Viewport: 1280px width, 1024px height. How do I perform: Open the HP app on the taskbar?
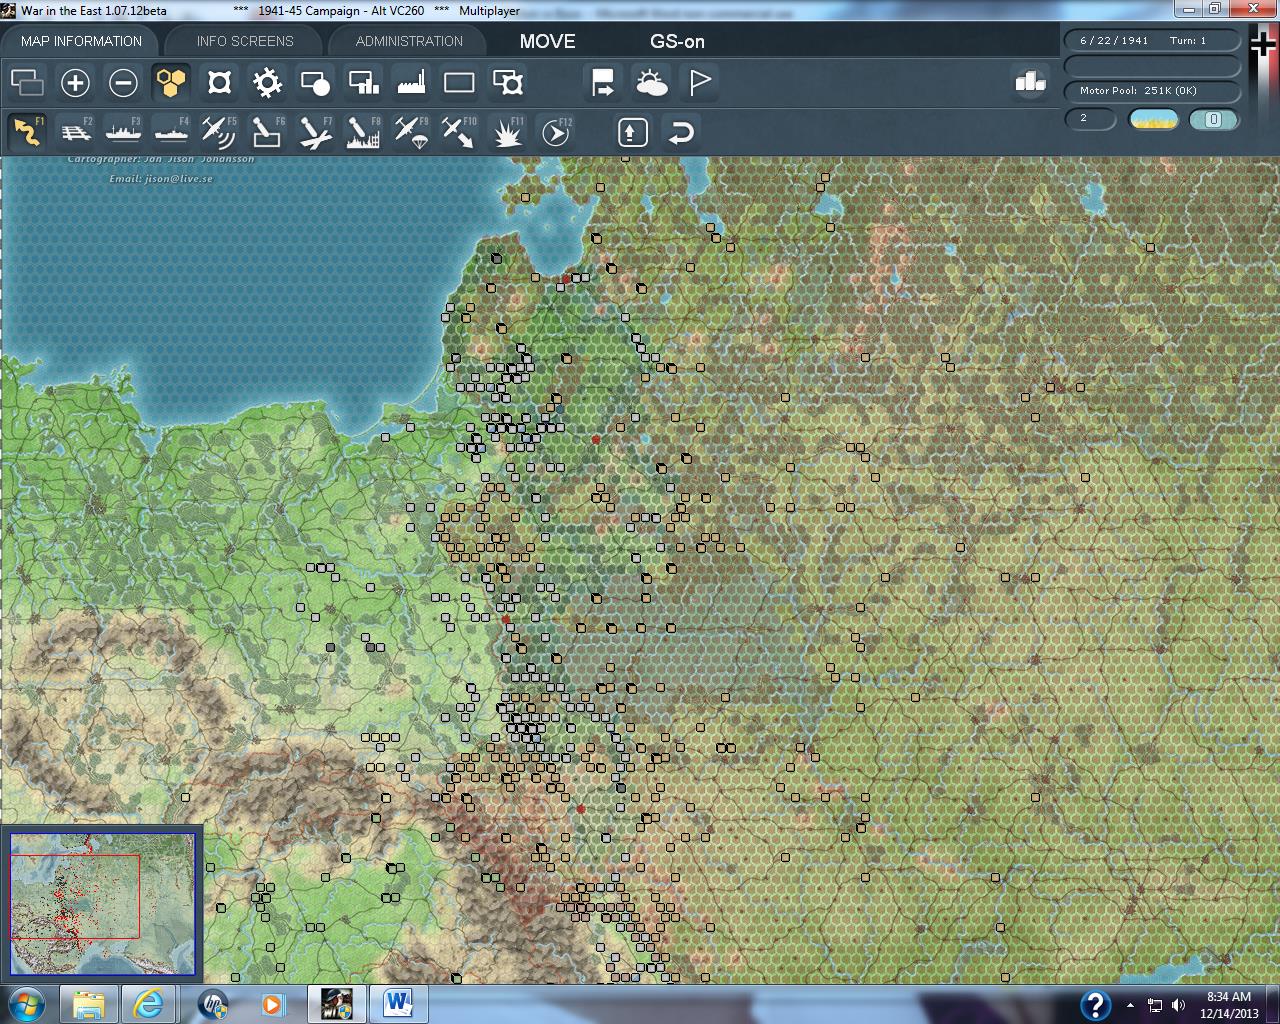213,1003
